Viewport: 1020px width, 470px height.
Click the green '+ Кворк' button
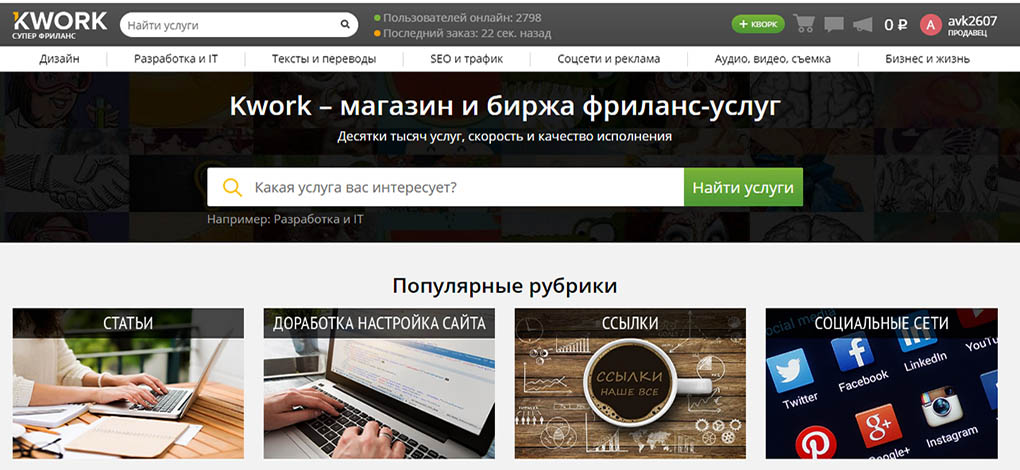click(x=758, y=24)
